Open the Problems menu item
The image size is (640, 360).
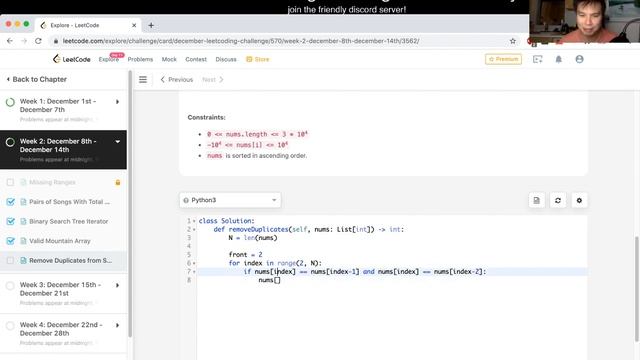point(140,59)
